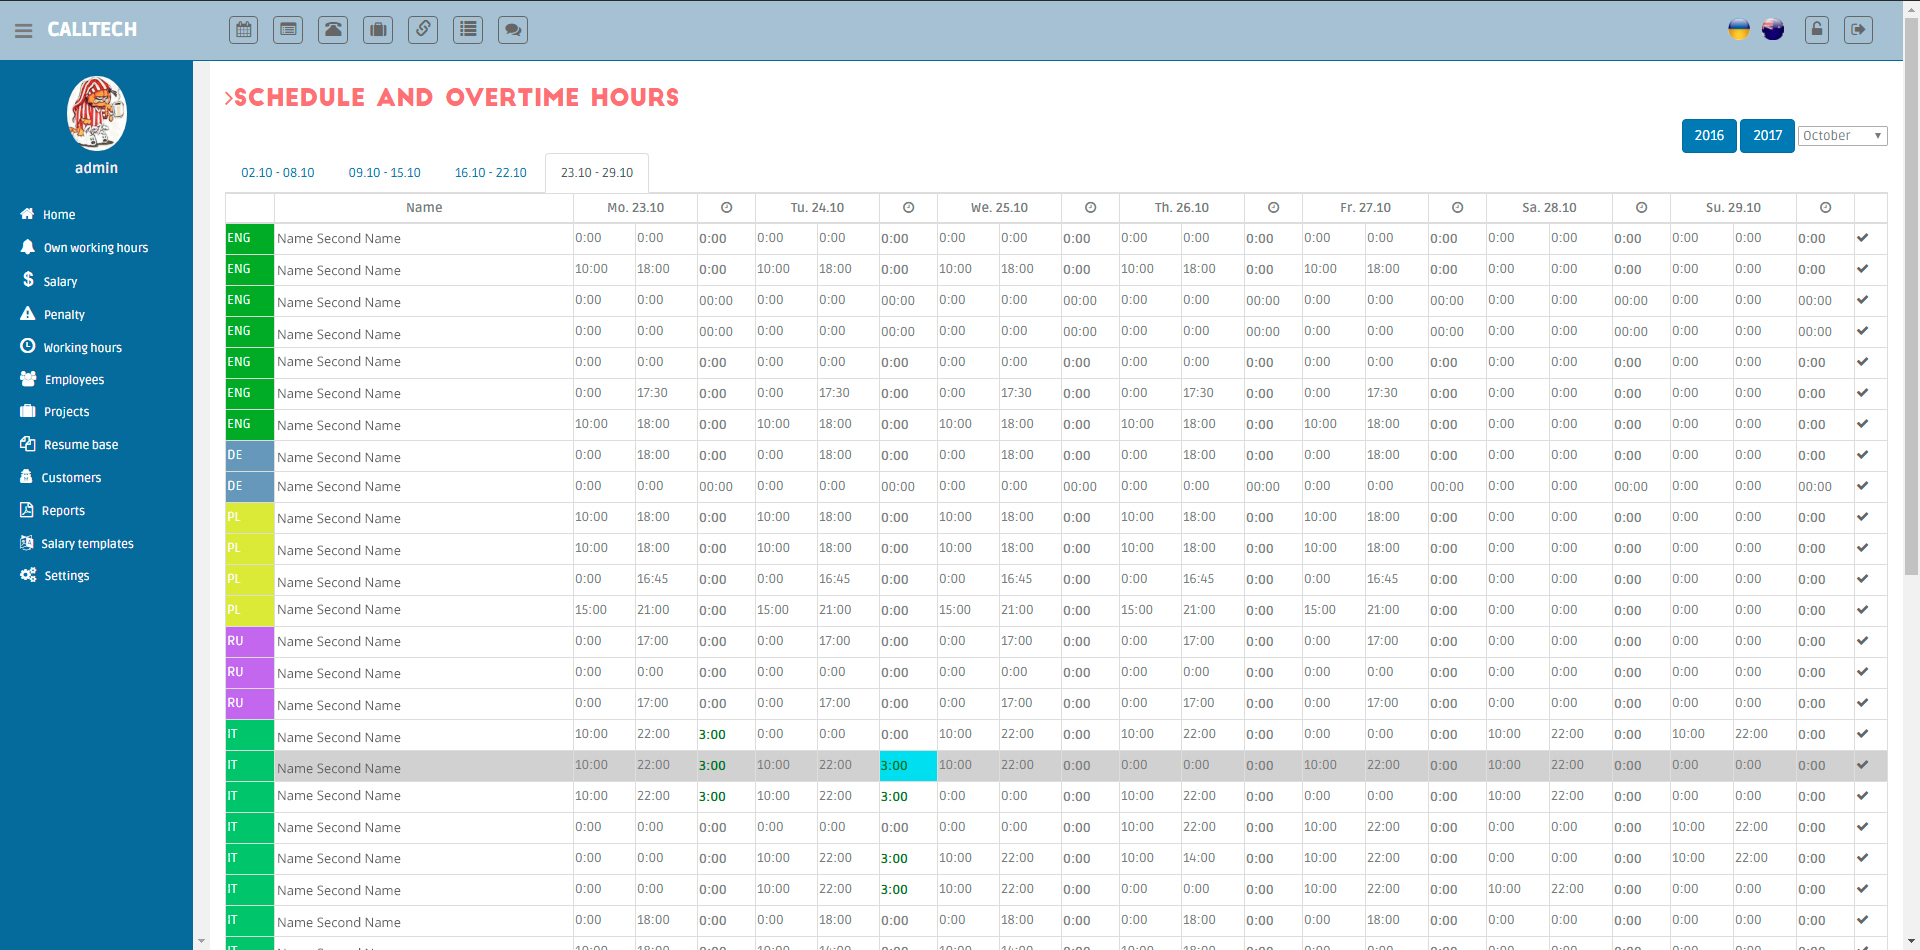1920x950 pixels.
Task: Select the 2016 year button
Action: click(x=1708, y=136)
